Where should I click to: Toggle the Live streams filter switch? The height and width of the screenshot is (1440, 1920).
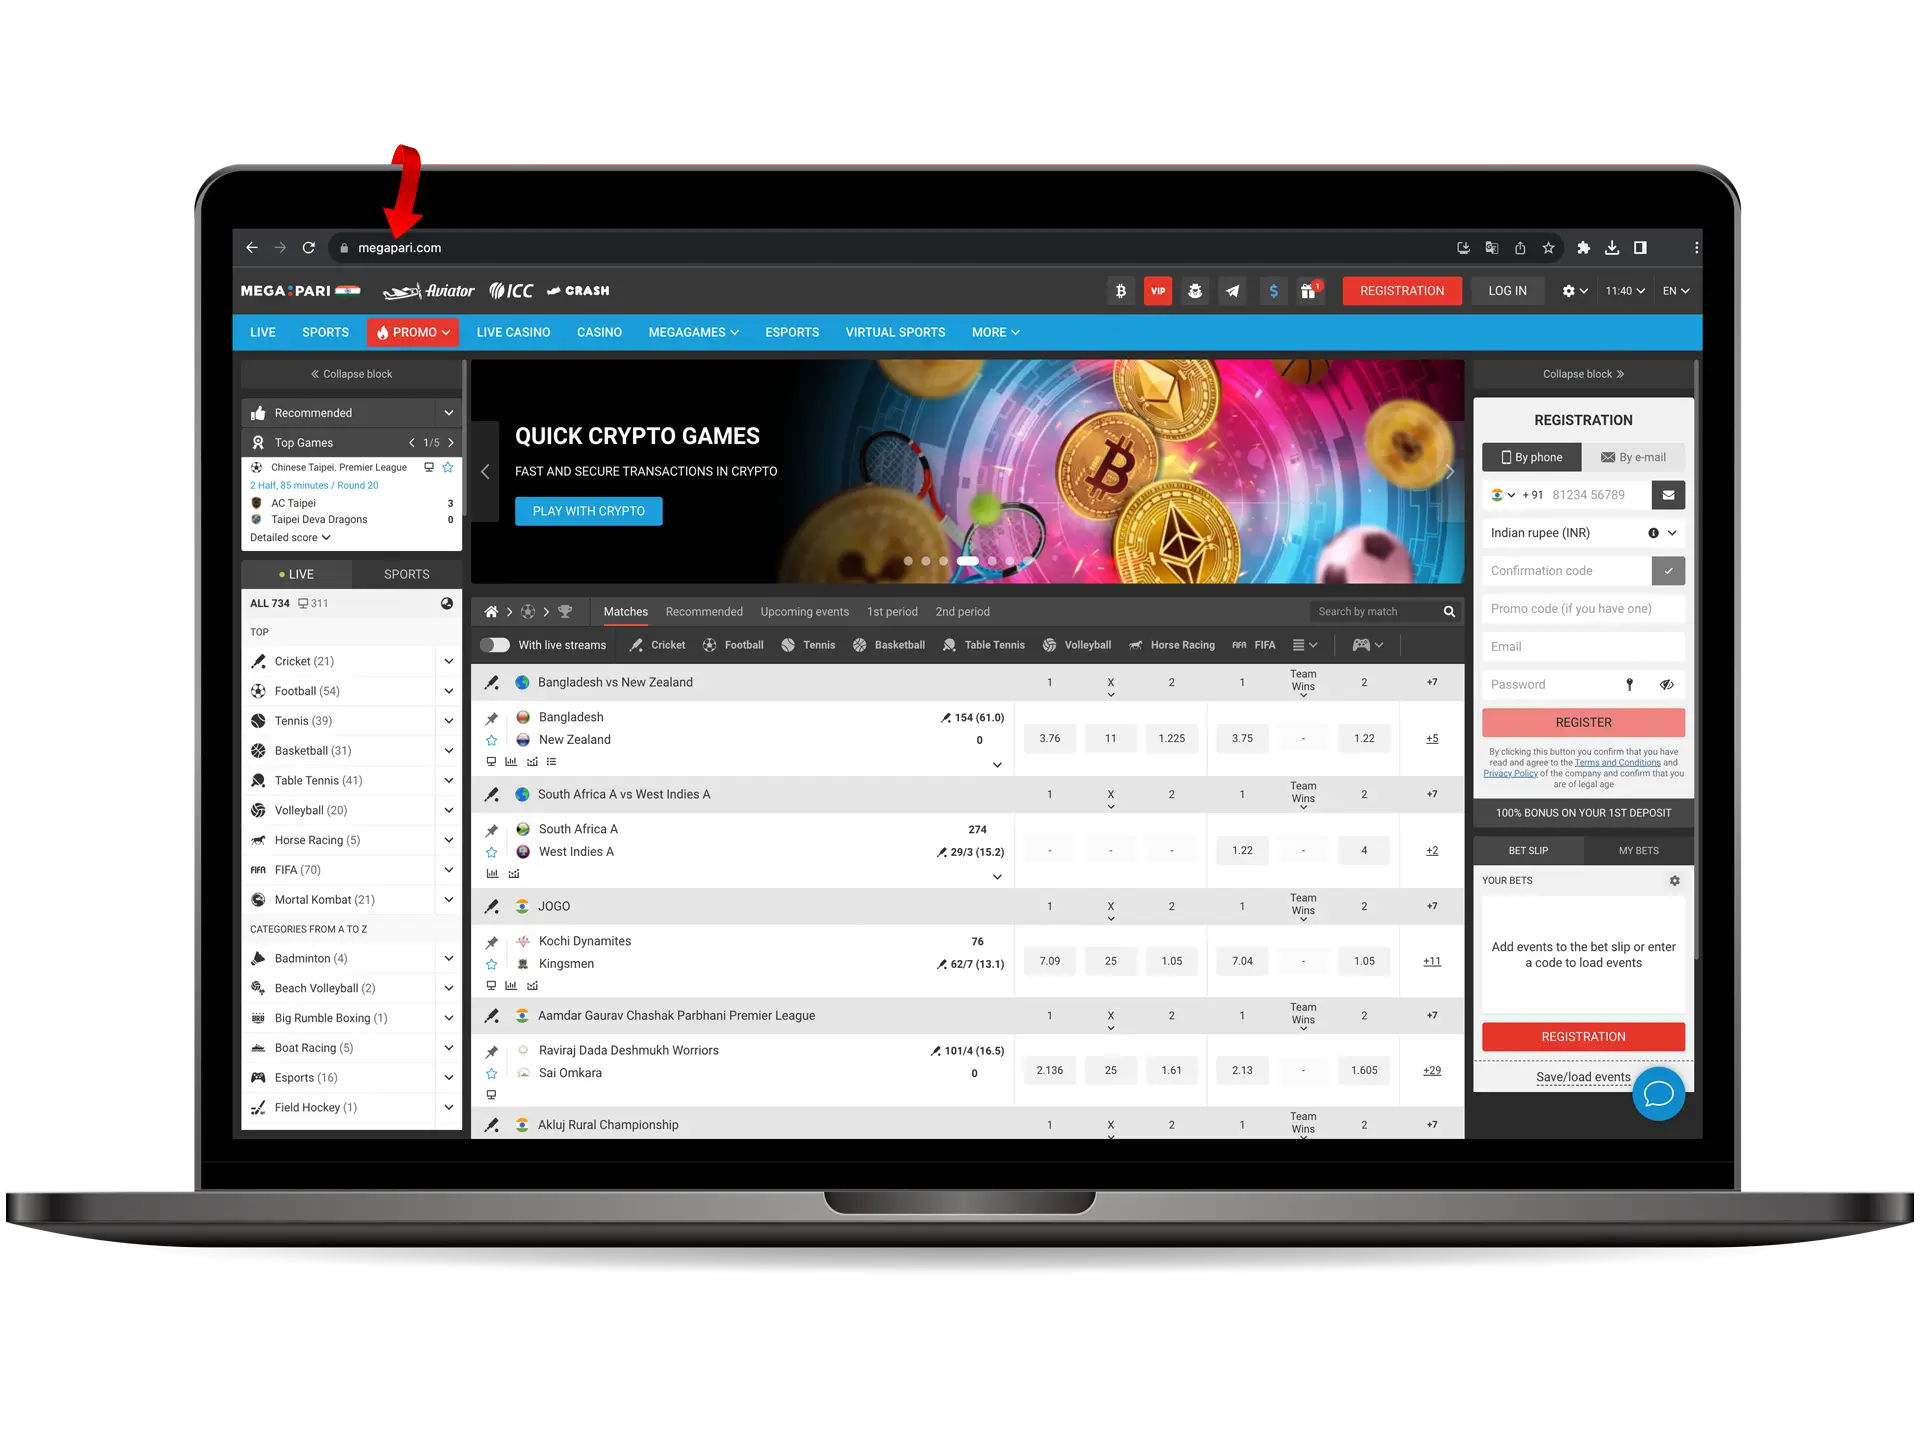coord(496,644)
